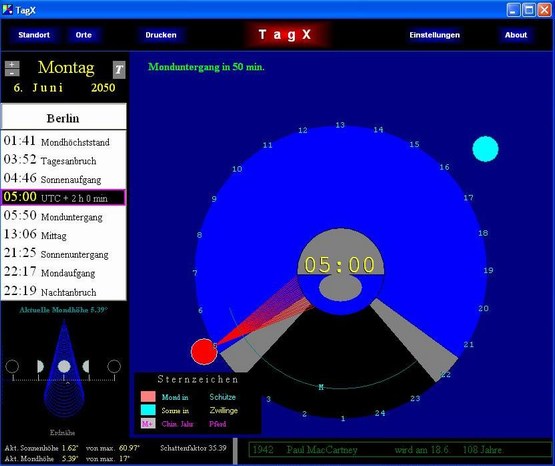The width and height of the screenshot is (555, 466).
Task: Click the Drucken button
Action: point(161,35)
